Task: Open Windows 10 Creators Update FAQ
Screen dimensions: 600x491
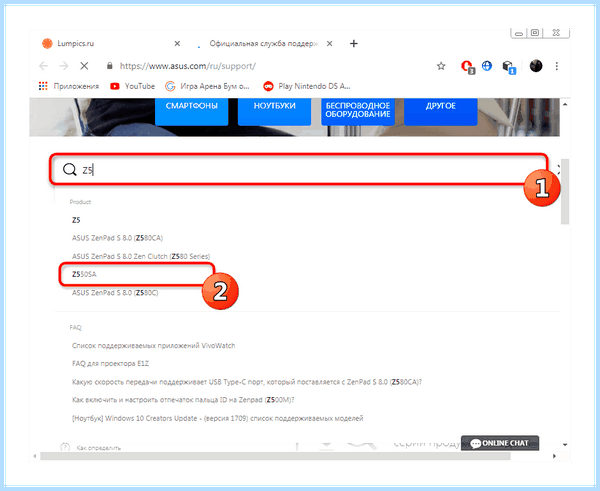Action: pos(217,418)
